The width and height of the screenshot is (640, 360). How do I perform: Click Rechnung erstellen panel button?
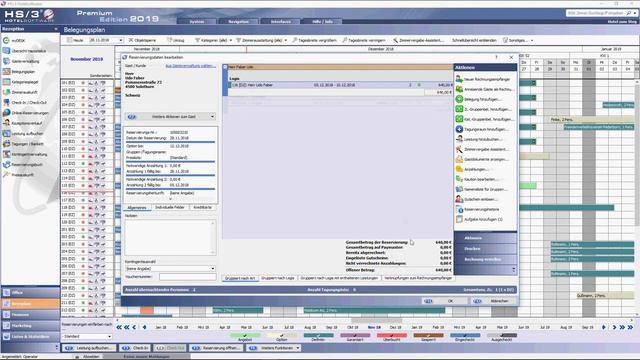point(483,259)
